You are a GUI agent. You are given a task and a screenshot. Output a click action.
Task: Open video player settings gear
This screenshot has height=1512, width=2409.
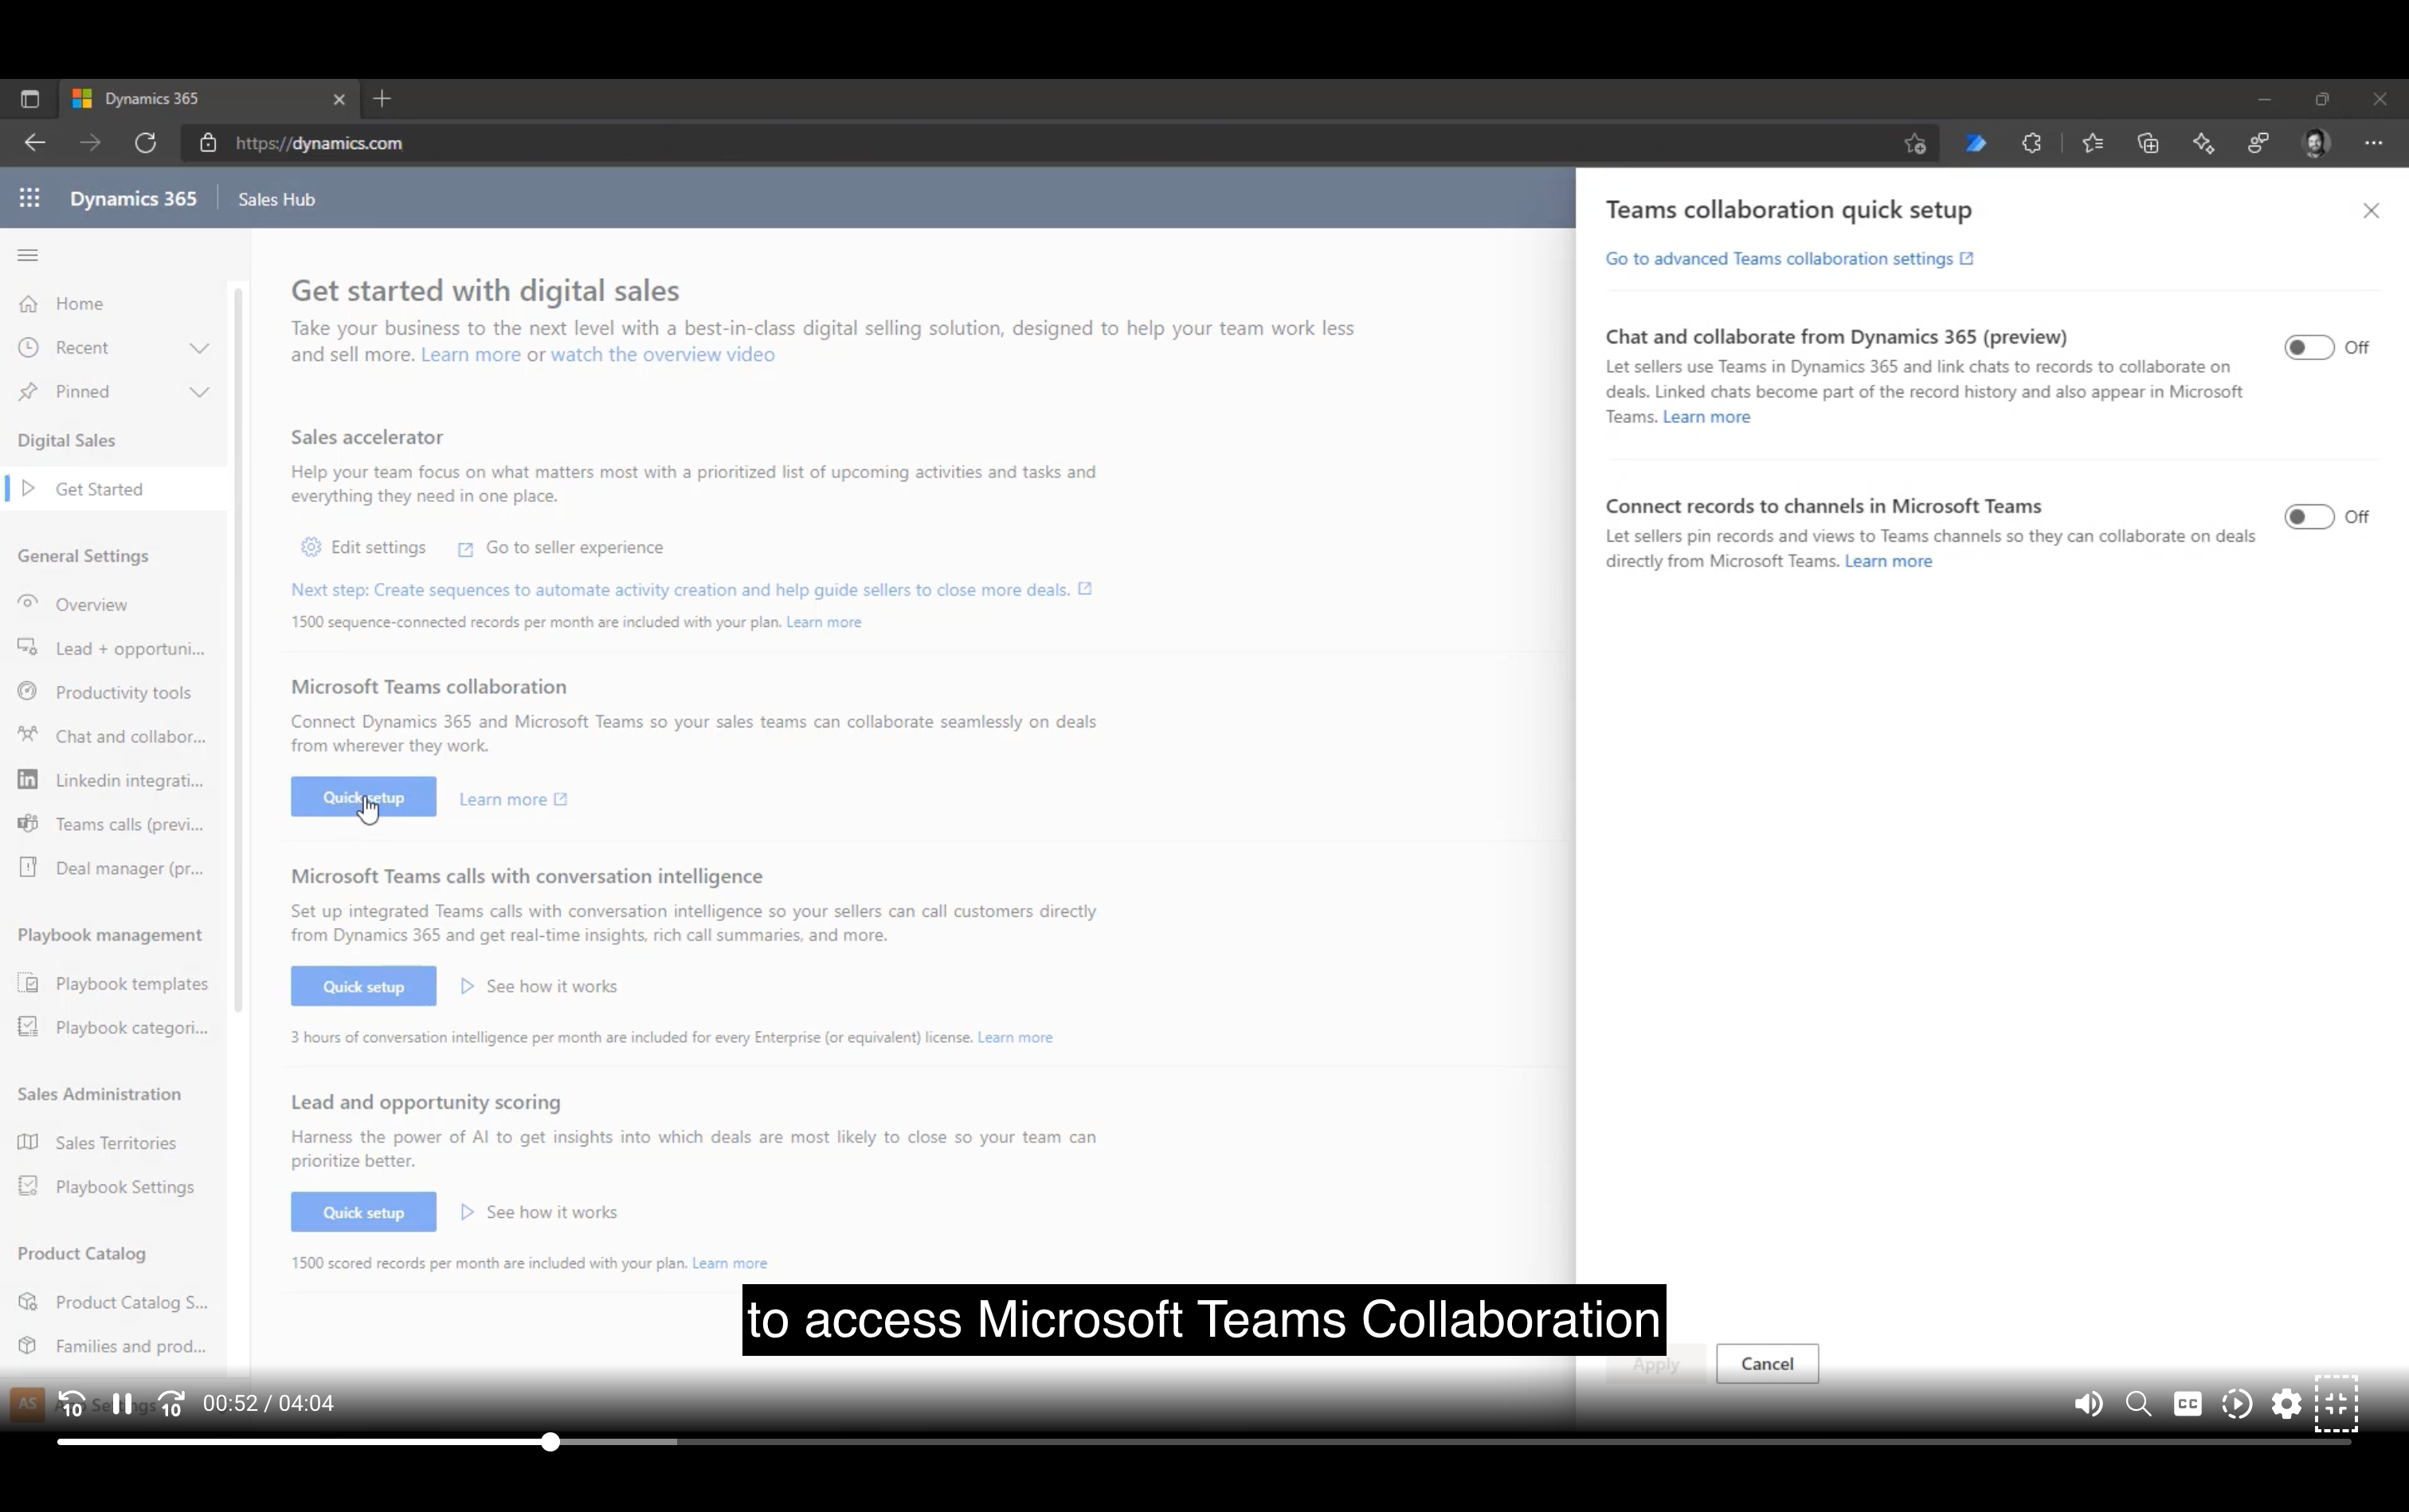pyautogui.click(x=2286, y=1403)
